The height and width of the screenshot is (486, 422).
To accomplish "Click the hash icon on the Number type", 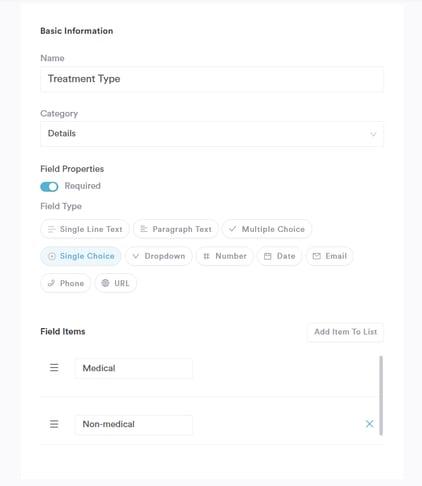I will (x=206, y=256).
